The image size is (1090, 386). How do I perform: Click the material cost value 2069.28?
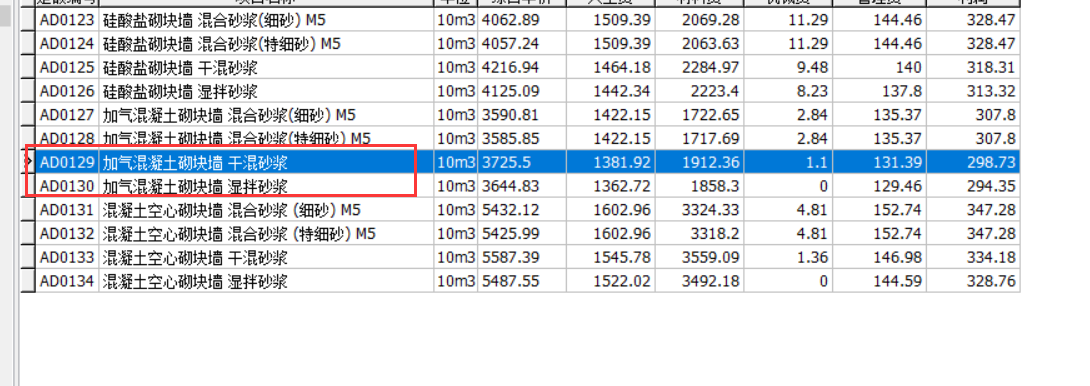[x=710, y=20]
